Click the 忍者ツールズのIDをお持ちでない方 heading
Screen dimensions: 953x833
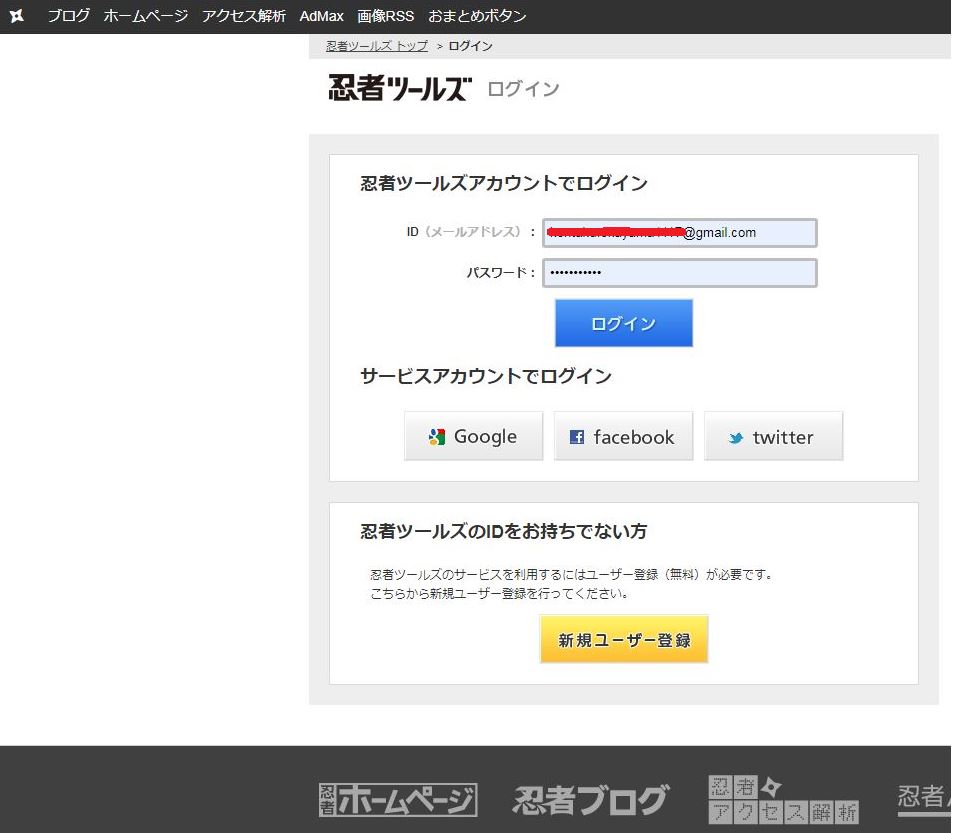[x=503, y=531]
